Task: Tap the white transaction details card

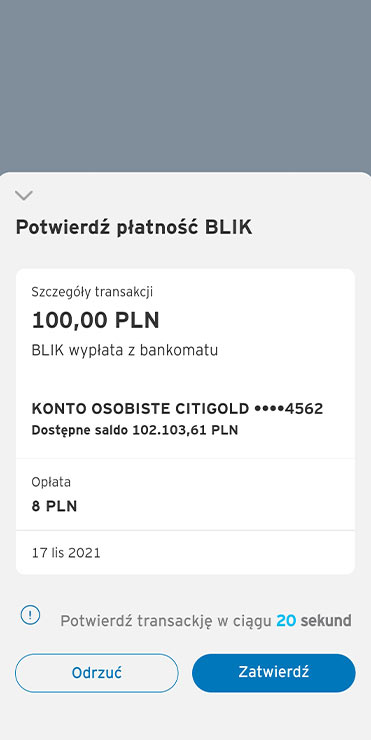Action: coord(185,421)
